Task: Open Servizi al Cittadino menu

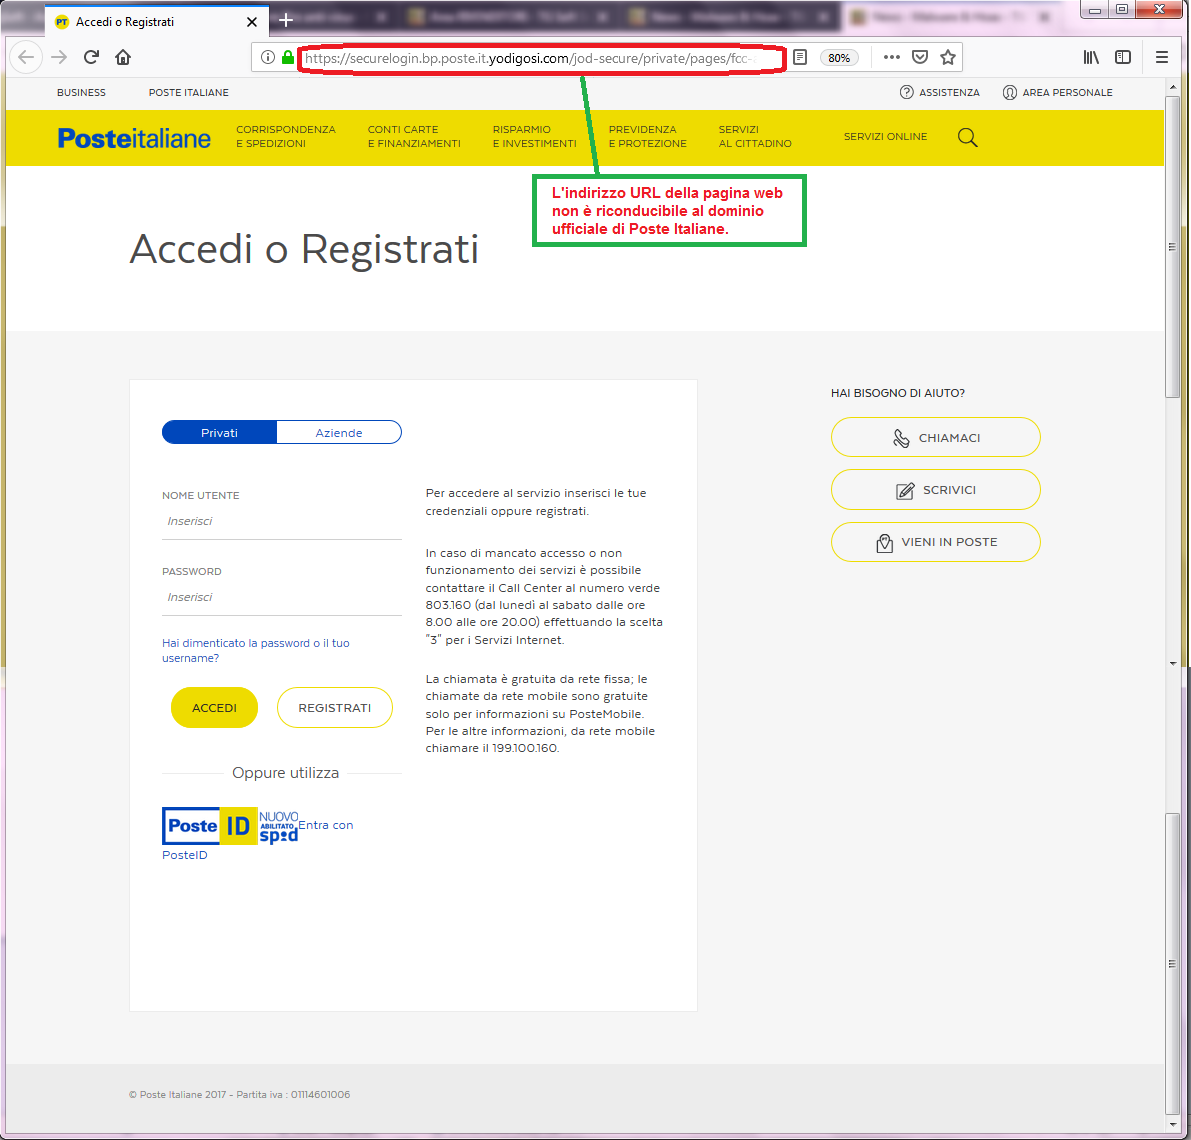Action: click(755, 137)
